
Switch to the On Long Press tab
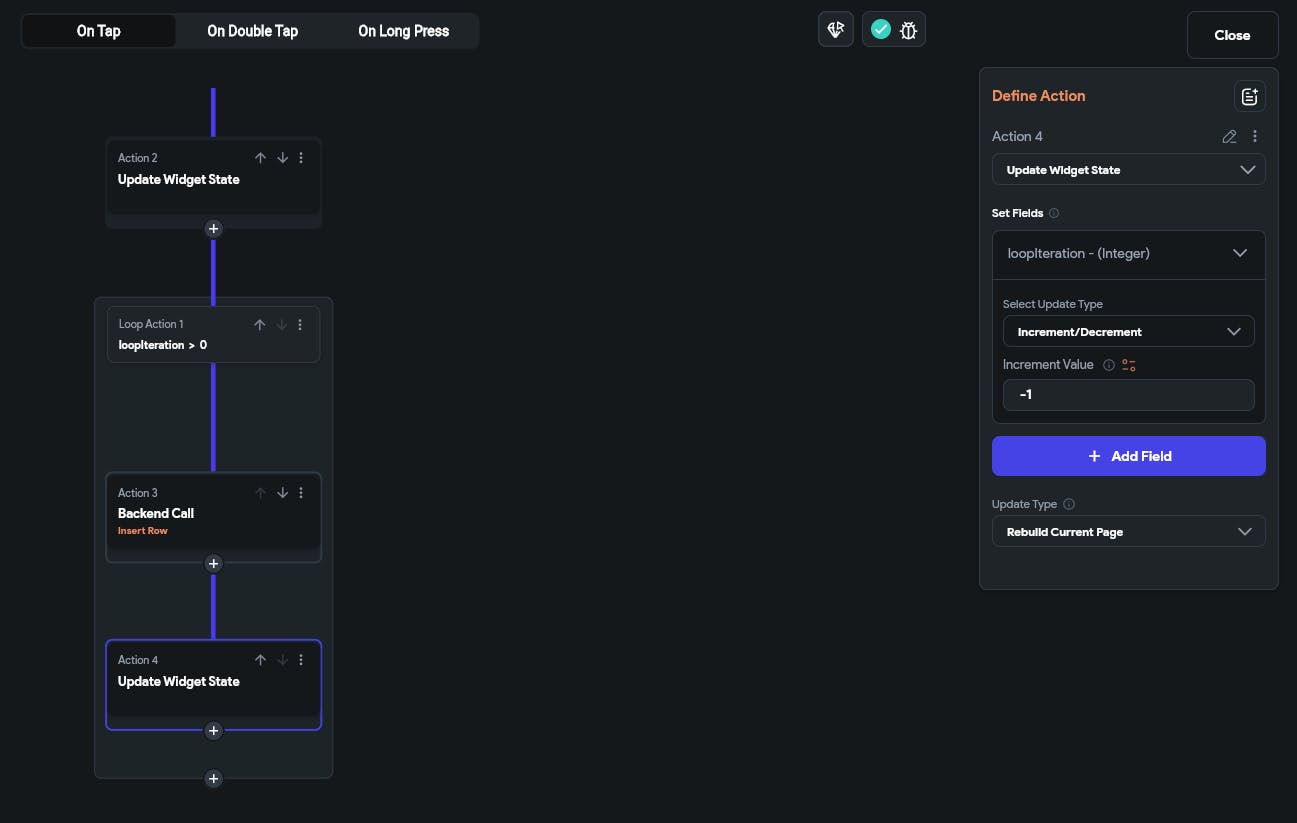[403, 31]
